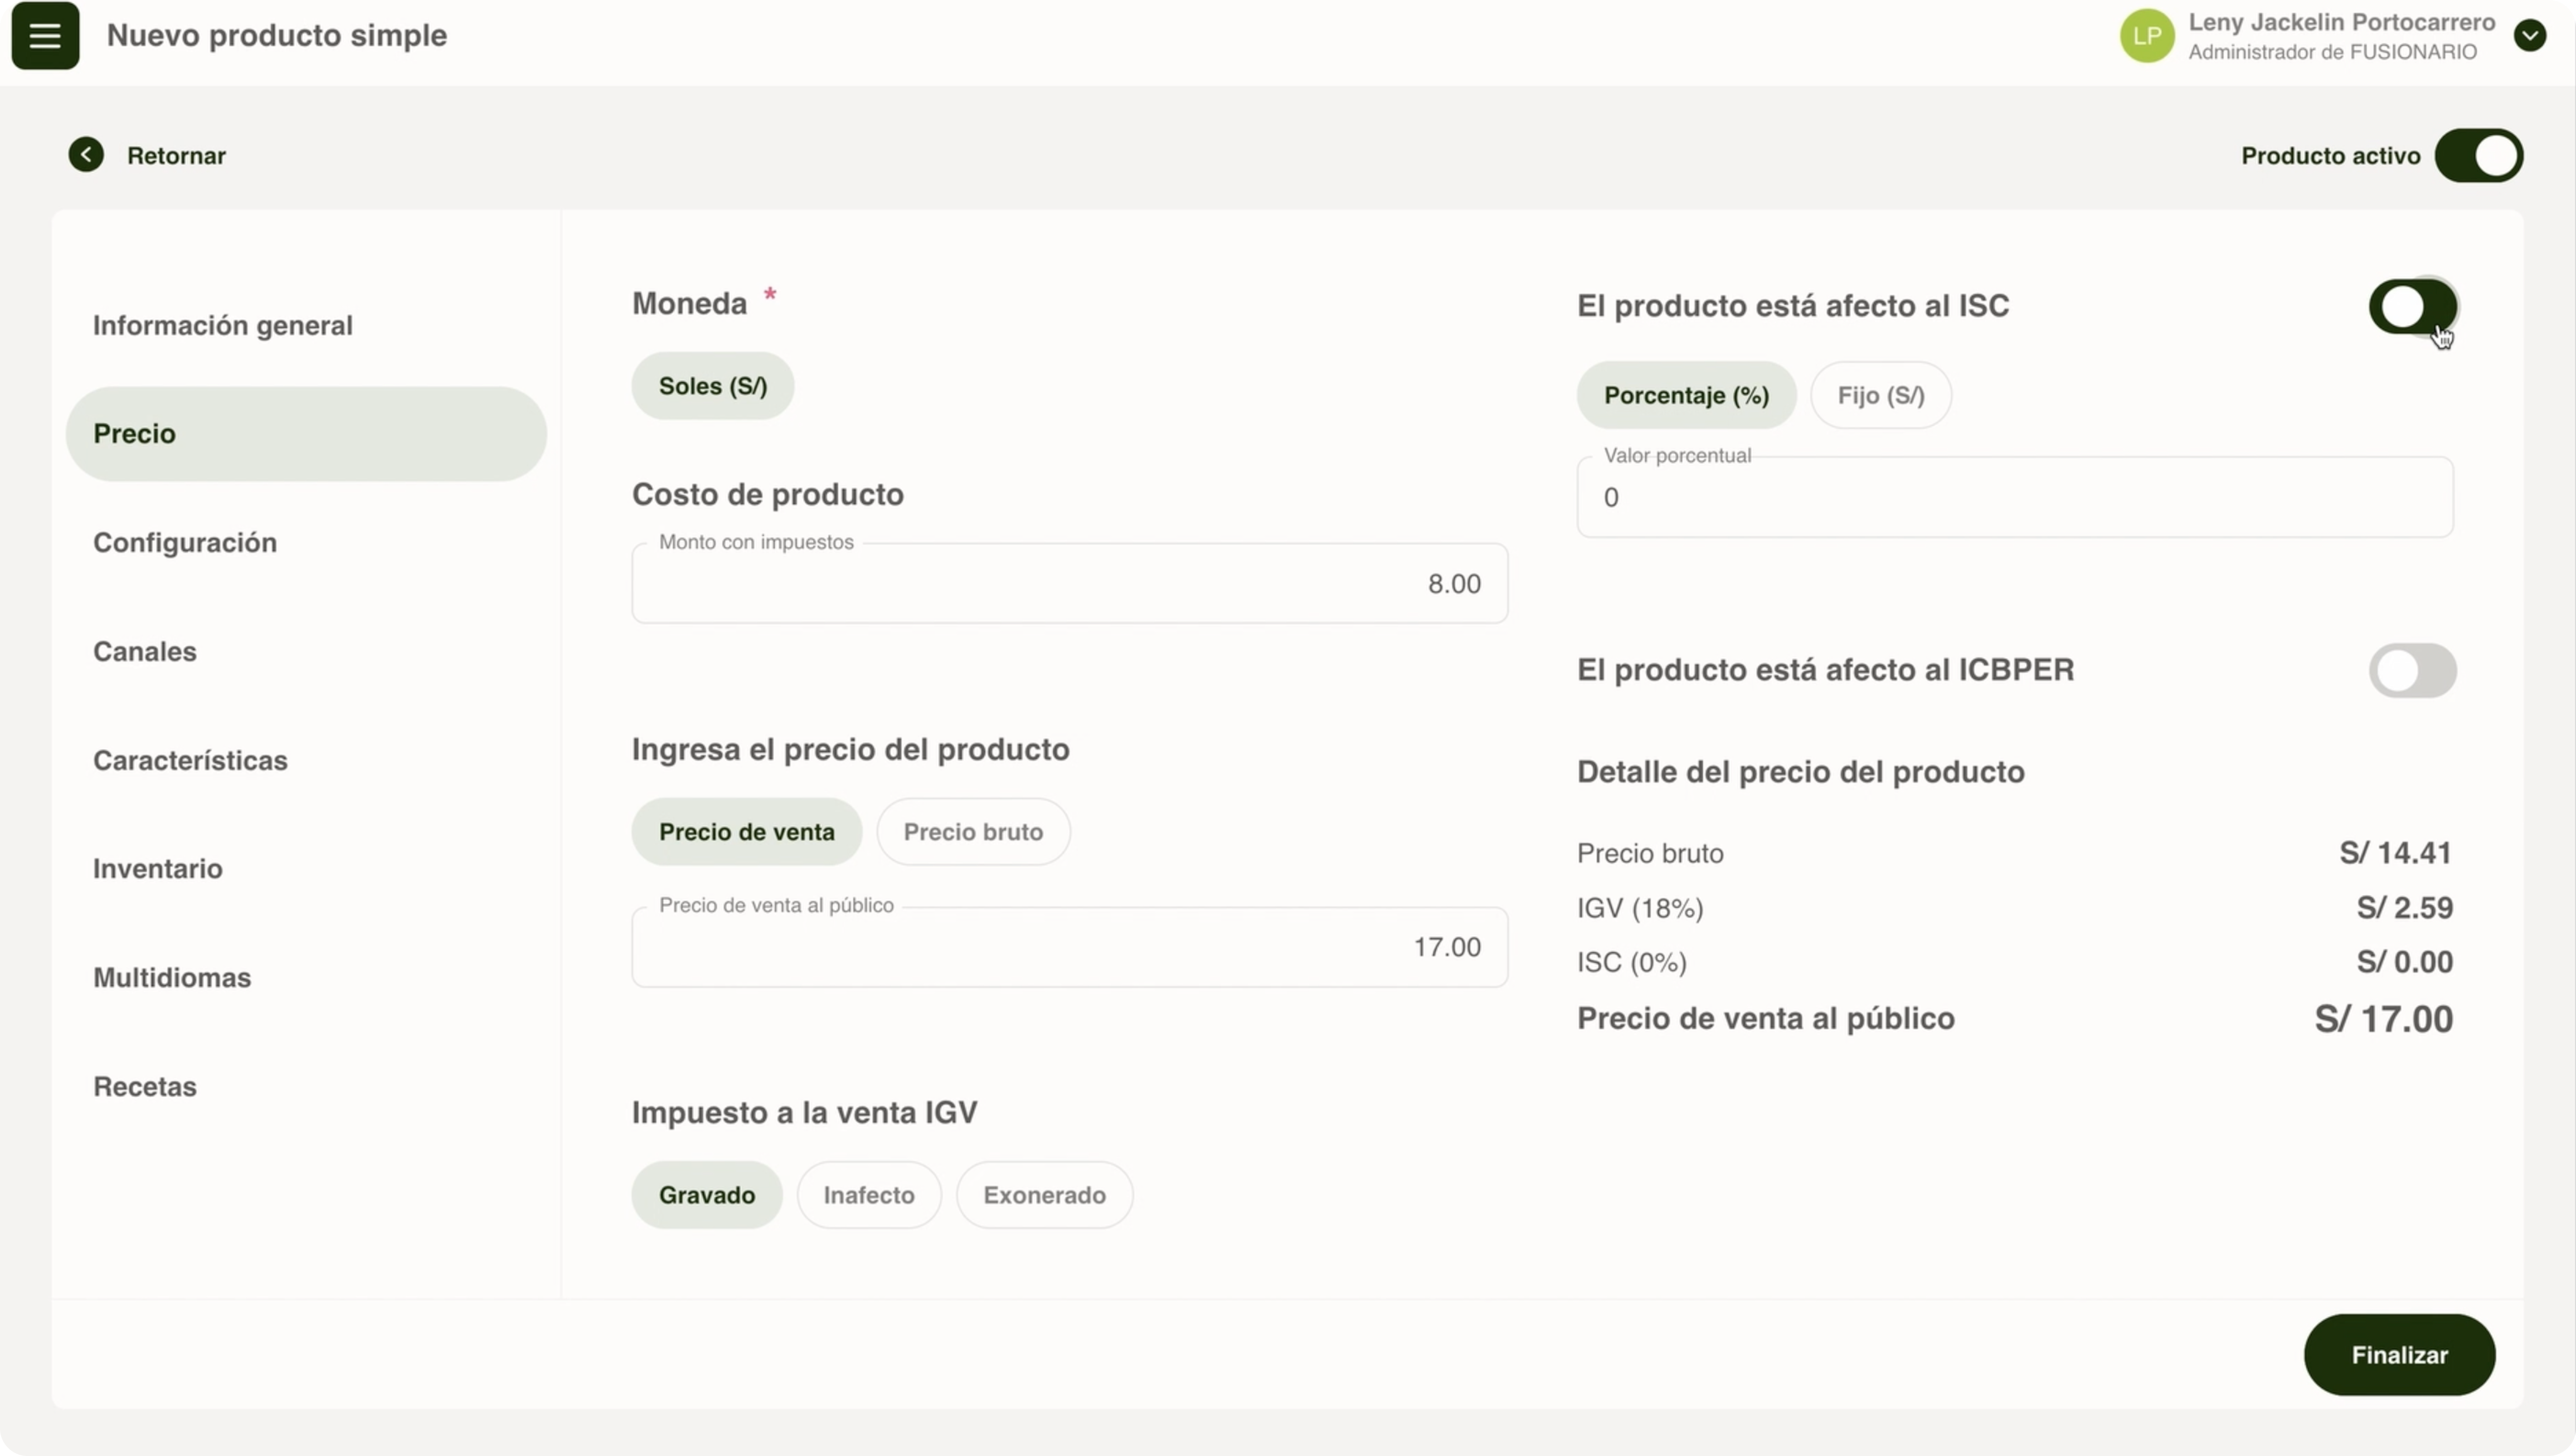Go to the Canales section
2576x1456 pixels.
tap(145, 651)
